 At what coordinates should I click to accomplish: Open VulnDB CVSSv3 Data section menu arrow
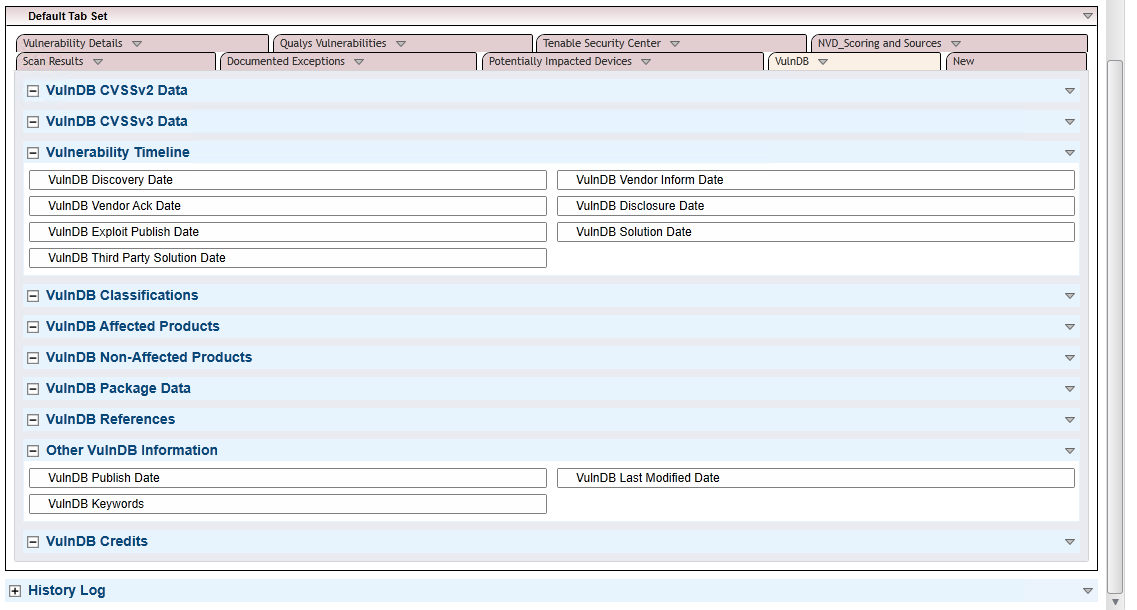1070,122
